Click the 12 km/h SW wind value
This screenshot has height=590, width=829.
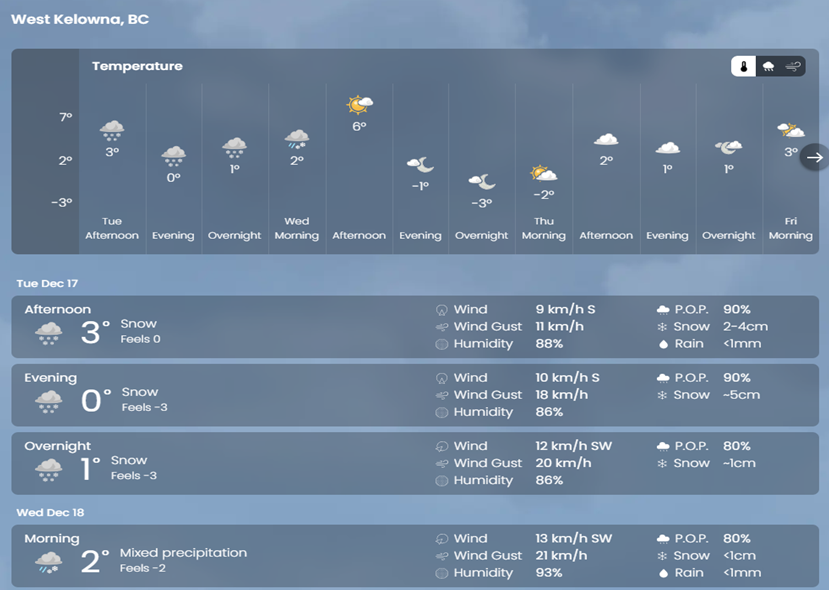pos(574,446)
